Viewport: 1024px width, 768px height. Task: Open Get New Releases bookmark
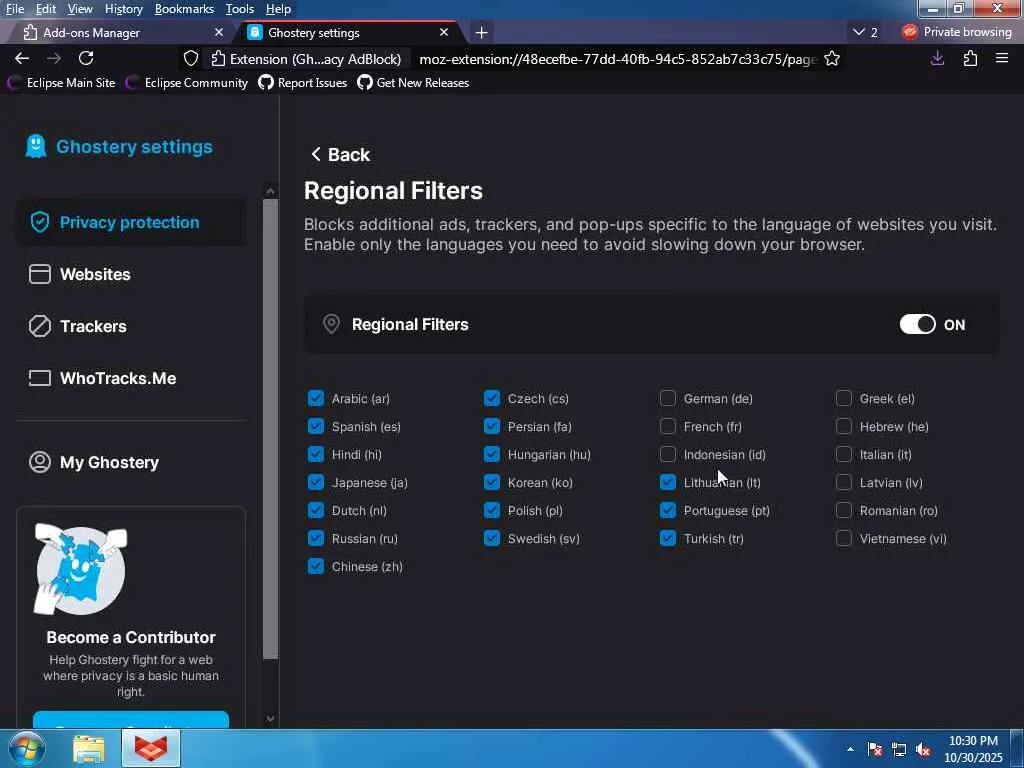(413, 83)
